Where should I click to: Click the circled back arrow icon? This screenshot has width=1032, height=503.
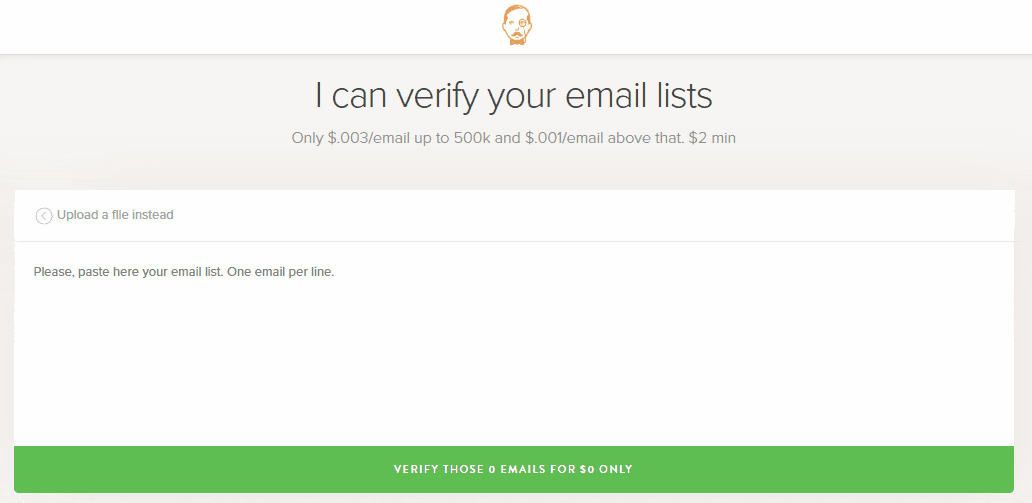[x=44, y=215]
